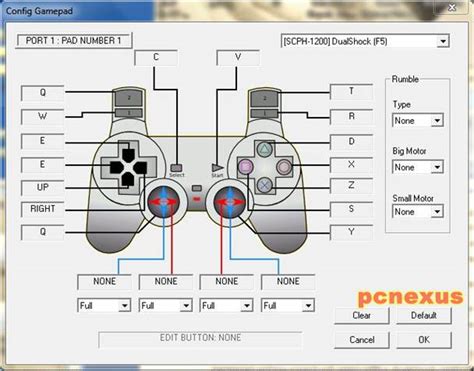This screenshot has width=474, height=371.
Task: Select the D key field for Triangle
Action: (351, 142)
